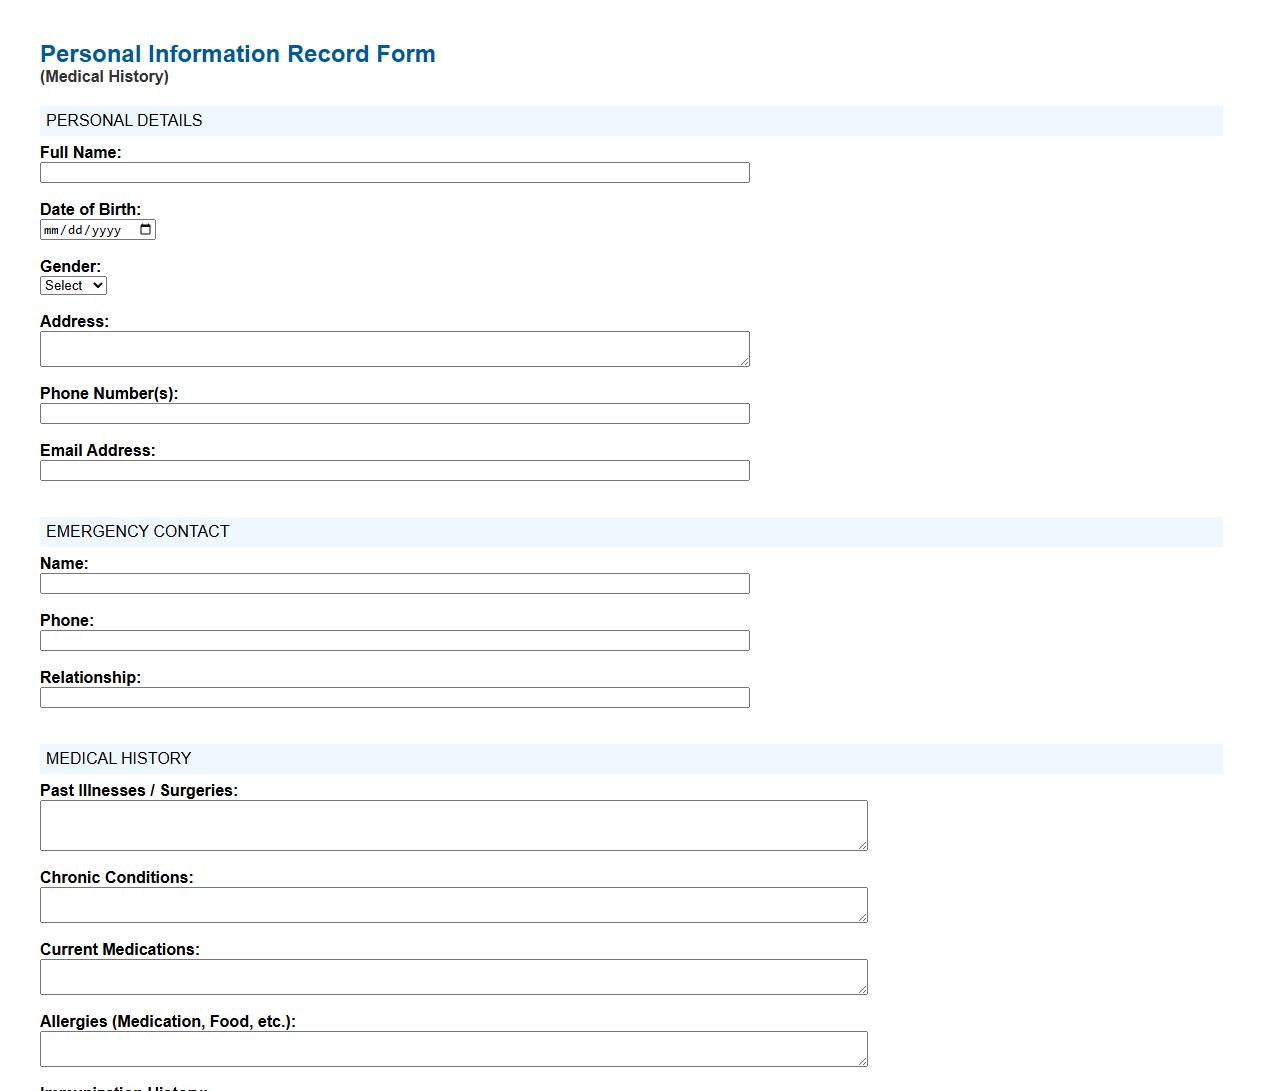The image size is (1263, 1091).
Task: Select the month segment in the date field
Action: (52, 229)
